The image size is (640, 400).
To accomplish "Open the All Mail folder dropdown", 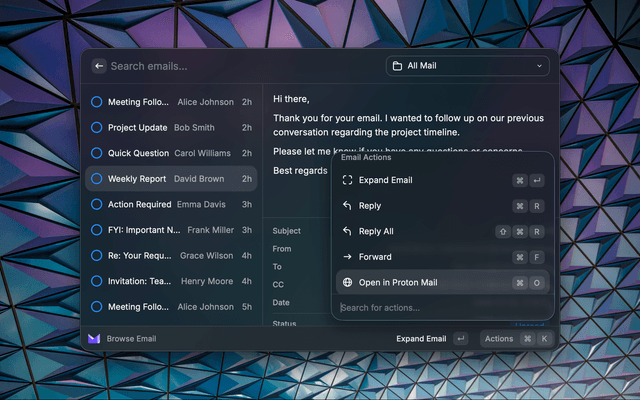I will pos(467,66).
